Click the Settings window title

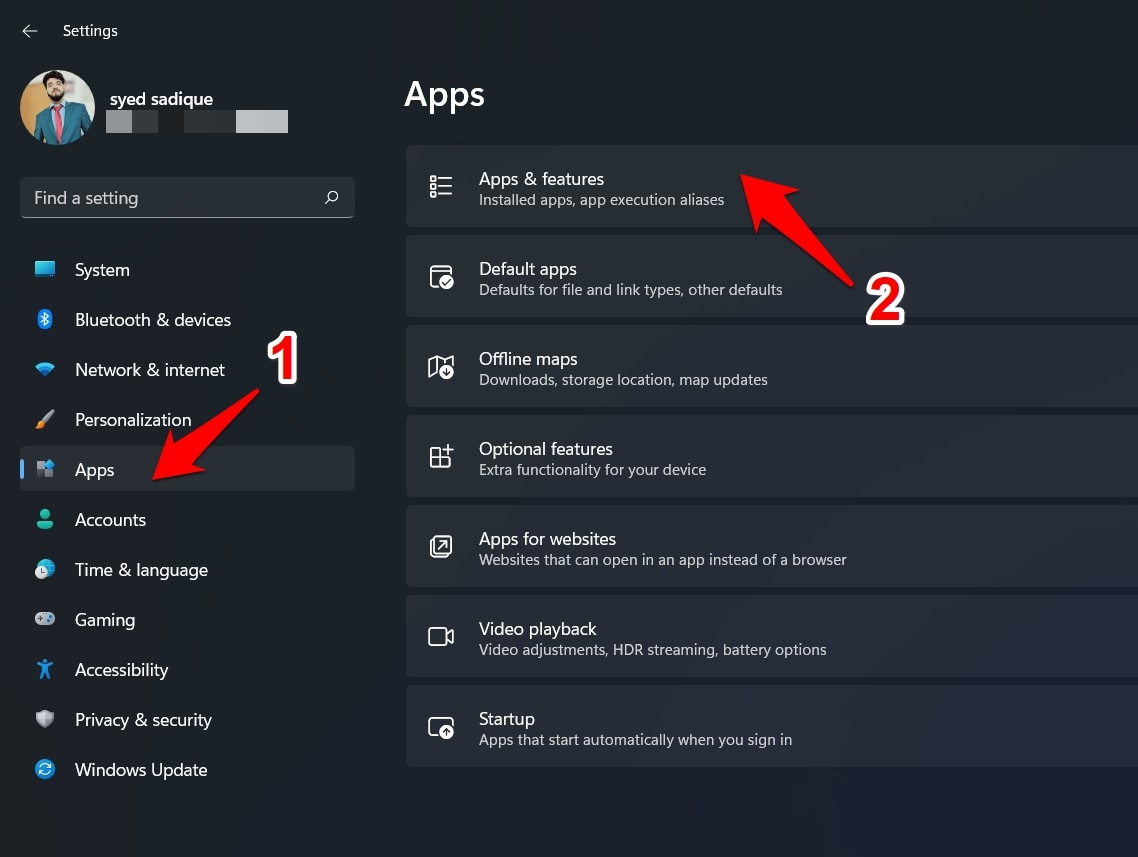tap(90, 30)
